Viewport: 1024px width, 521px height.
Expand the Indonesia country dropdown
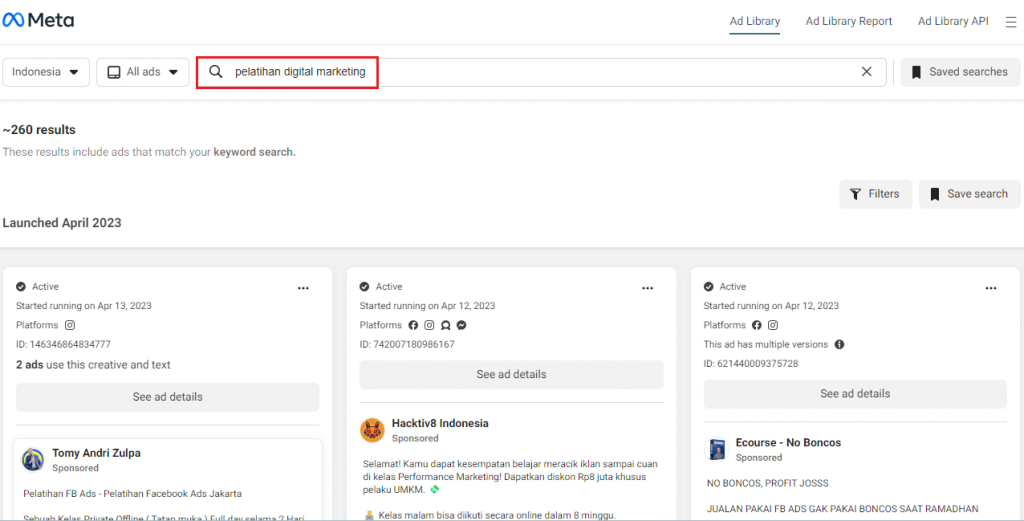coord(46,72)
